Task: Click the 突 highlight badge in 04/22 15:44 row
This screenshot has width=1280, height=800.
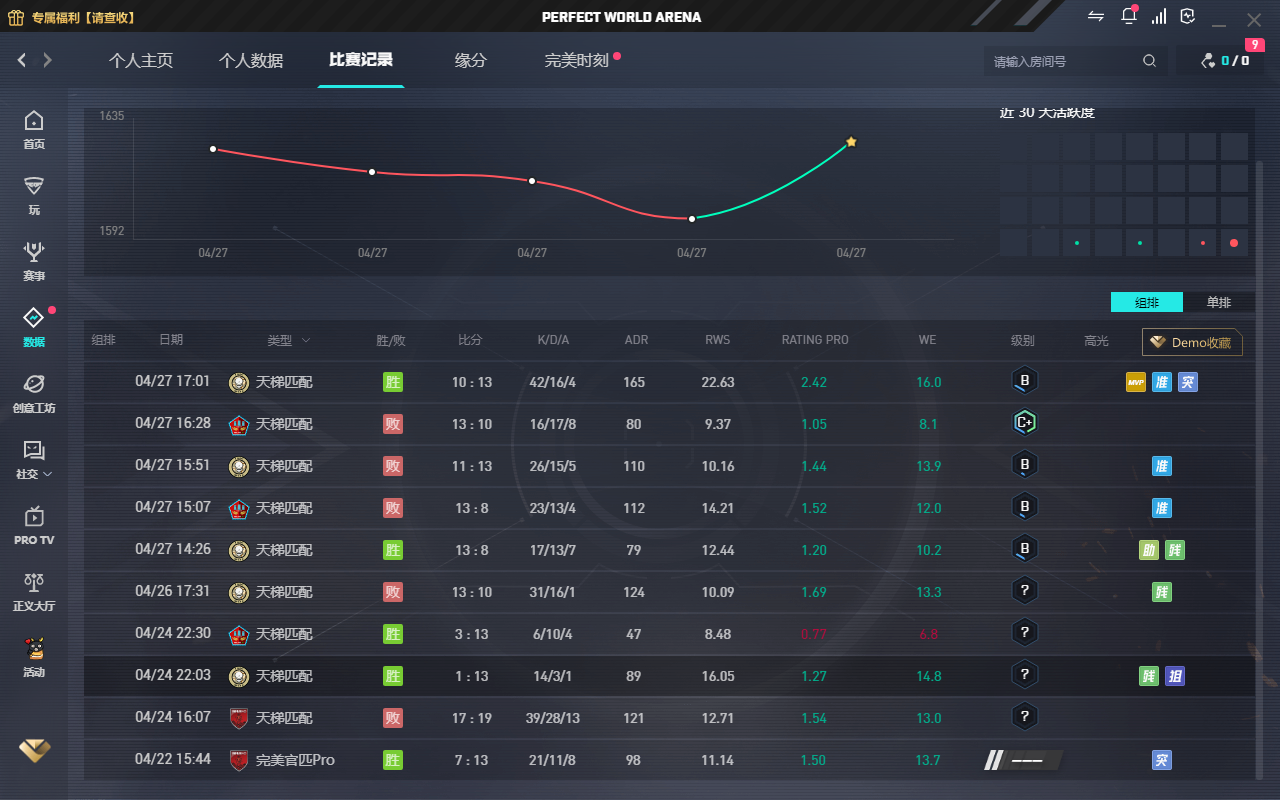Action: coord(1161,760)
